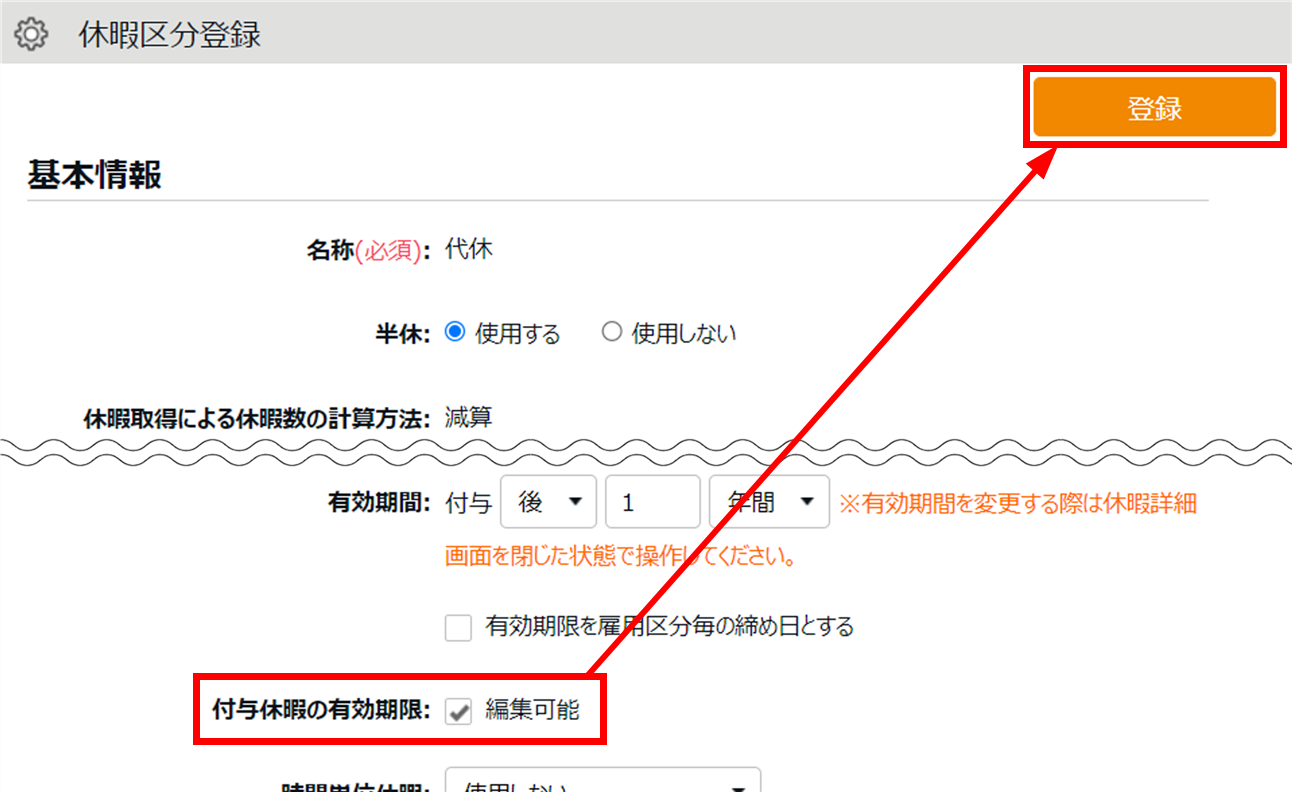This screenshot has width=1292, height=792.
Task: Click the 休暇区分登録 page title
Action: 169,35
